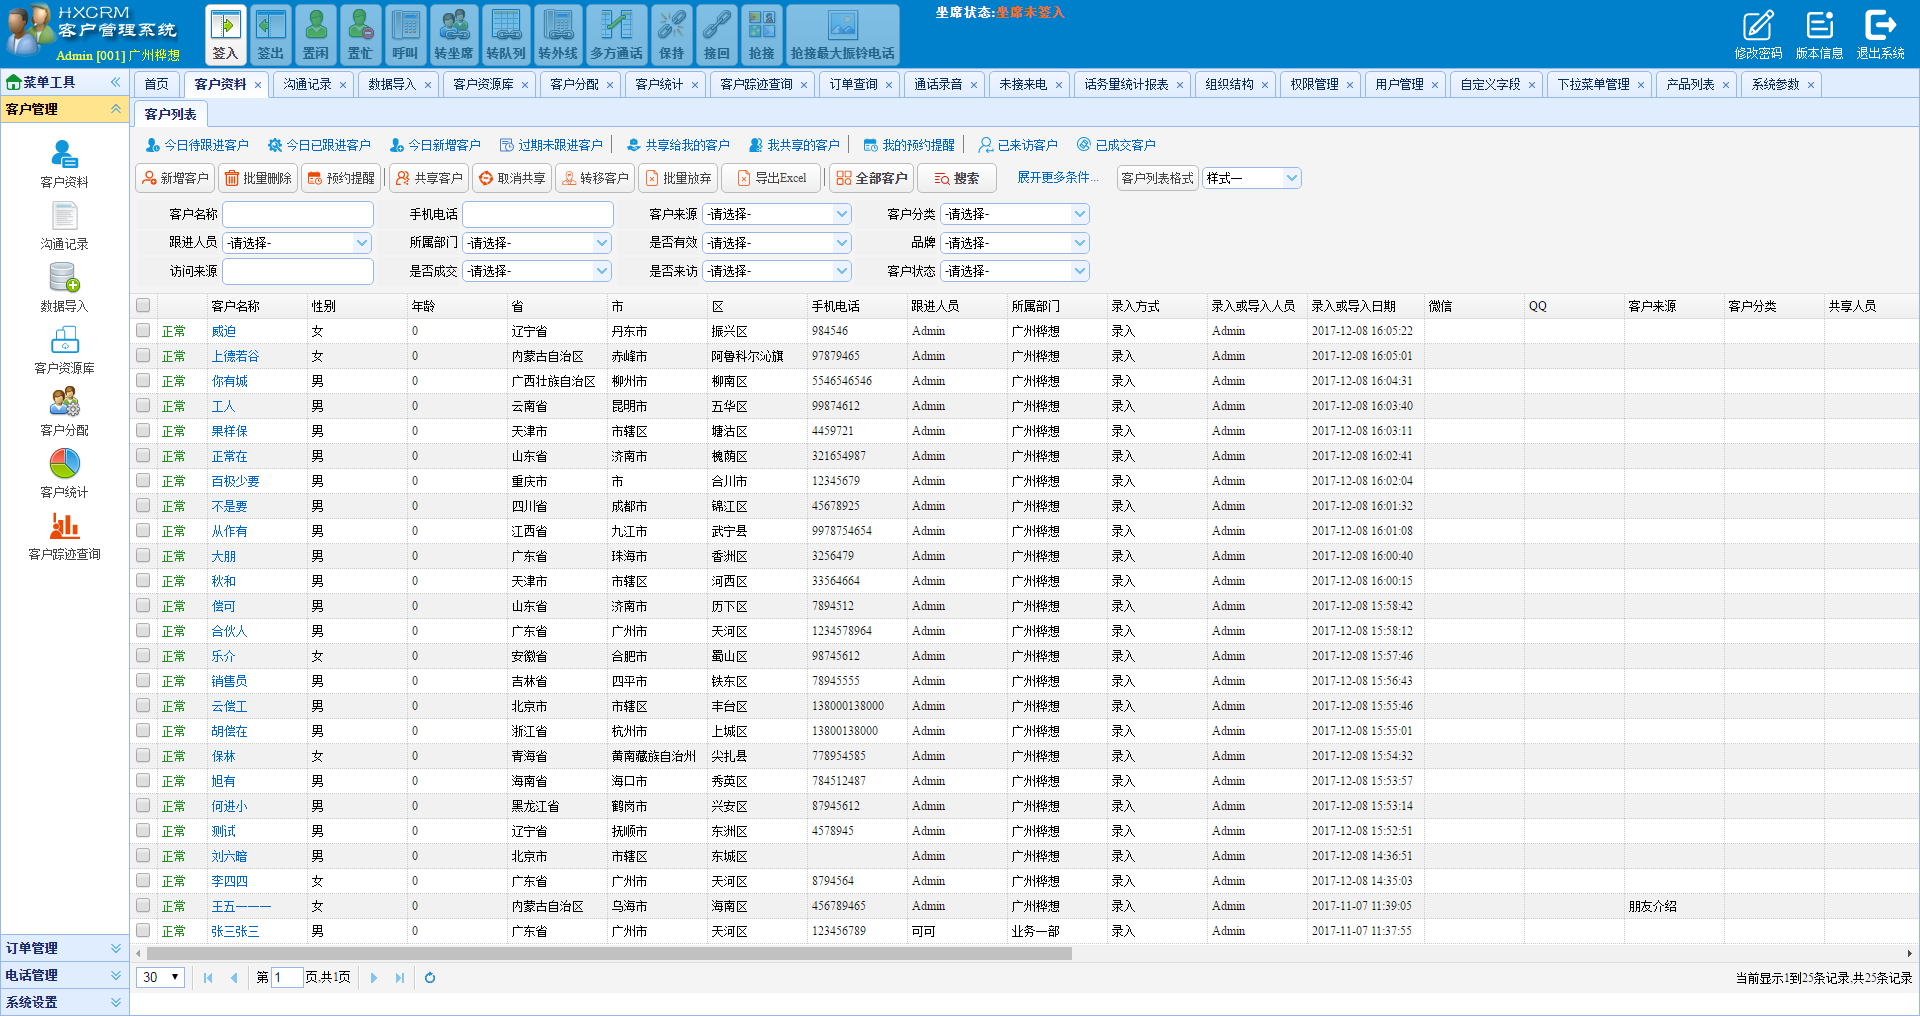Check the row for customer 你有城
This screenshot has height=1017, width=1920.
[143, 381]
